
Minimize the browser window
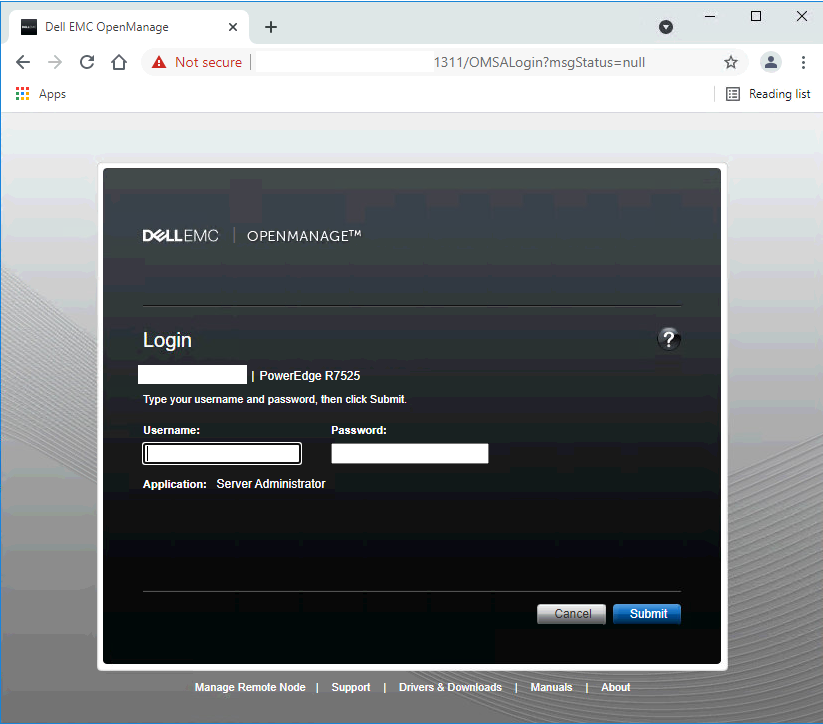click(710, 16)
